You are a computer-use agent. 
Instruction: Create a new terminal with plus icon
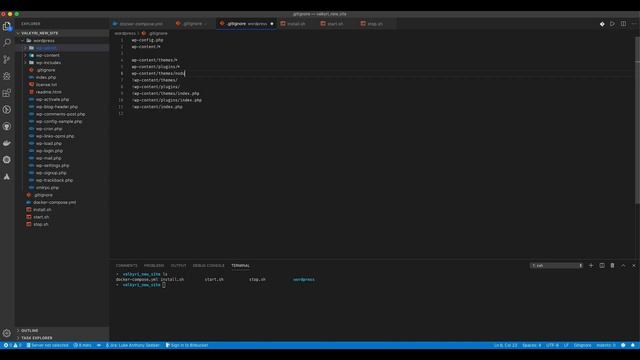591,266
